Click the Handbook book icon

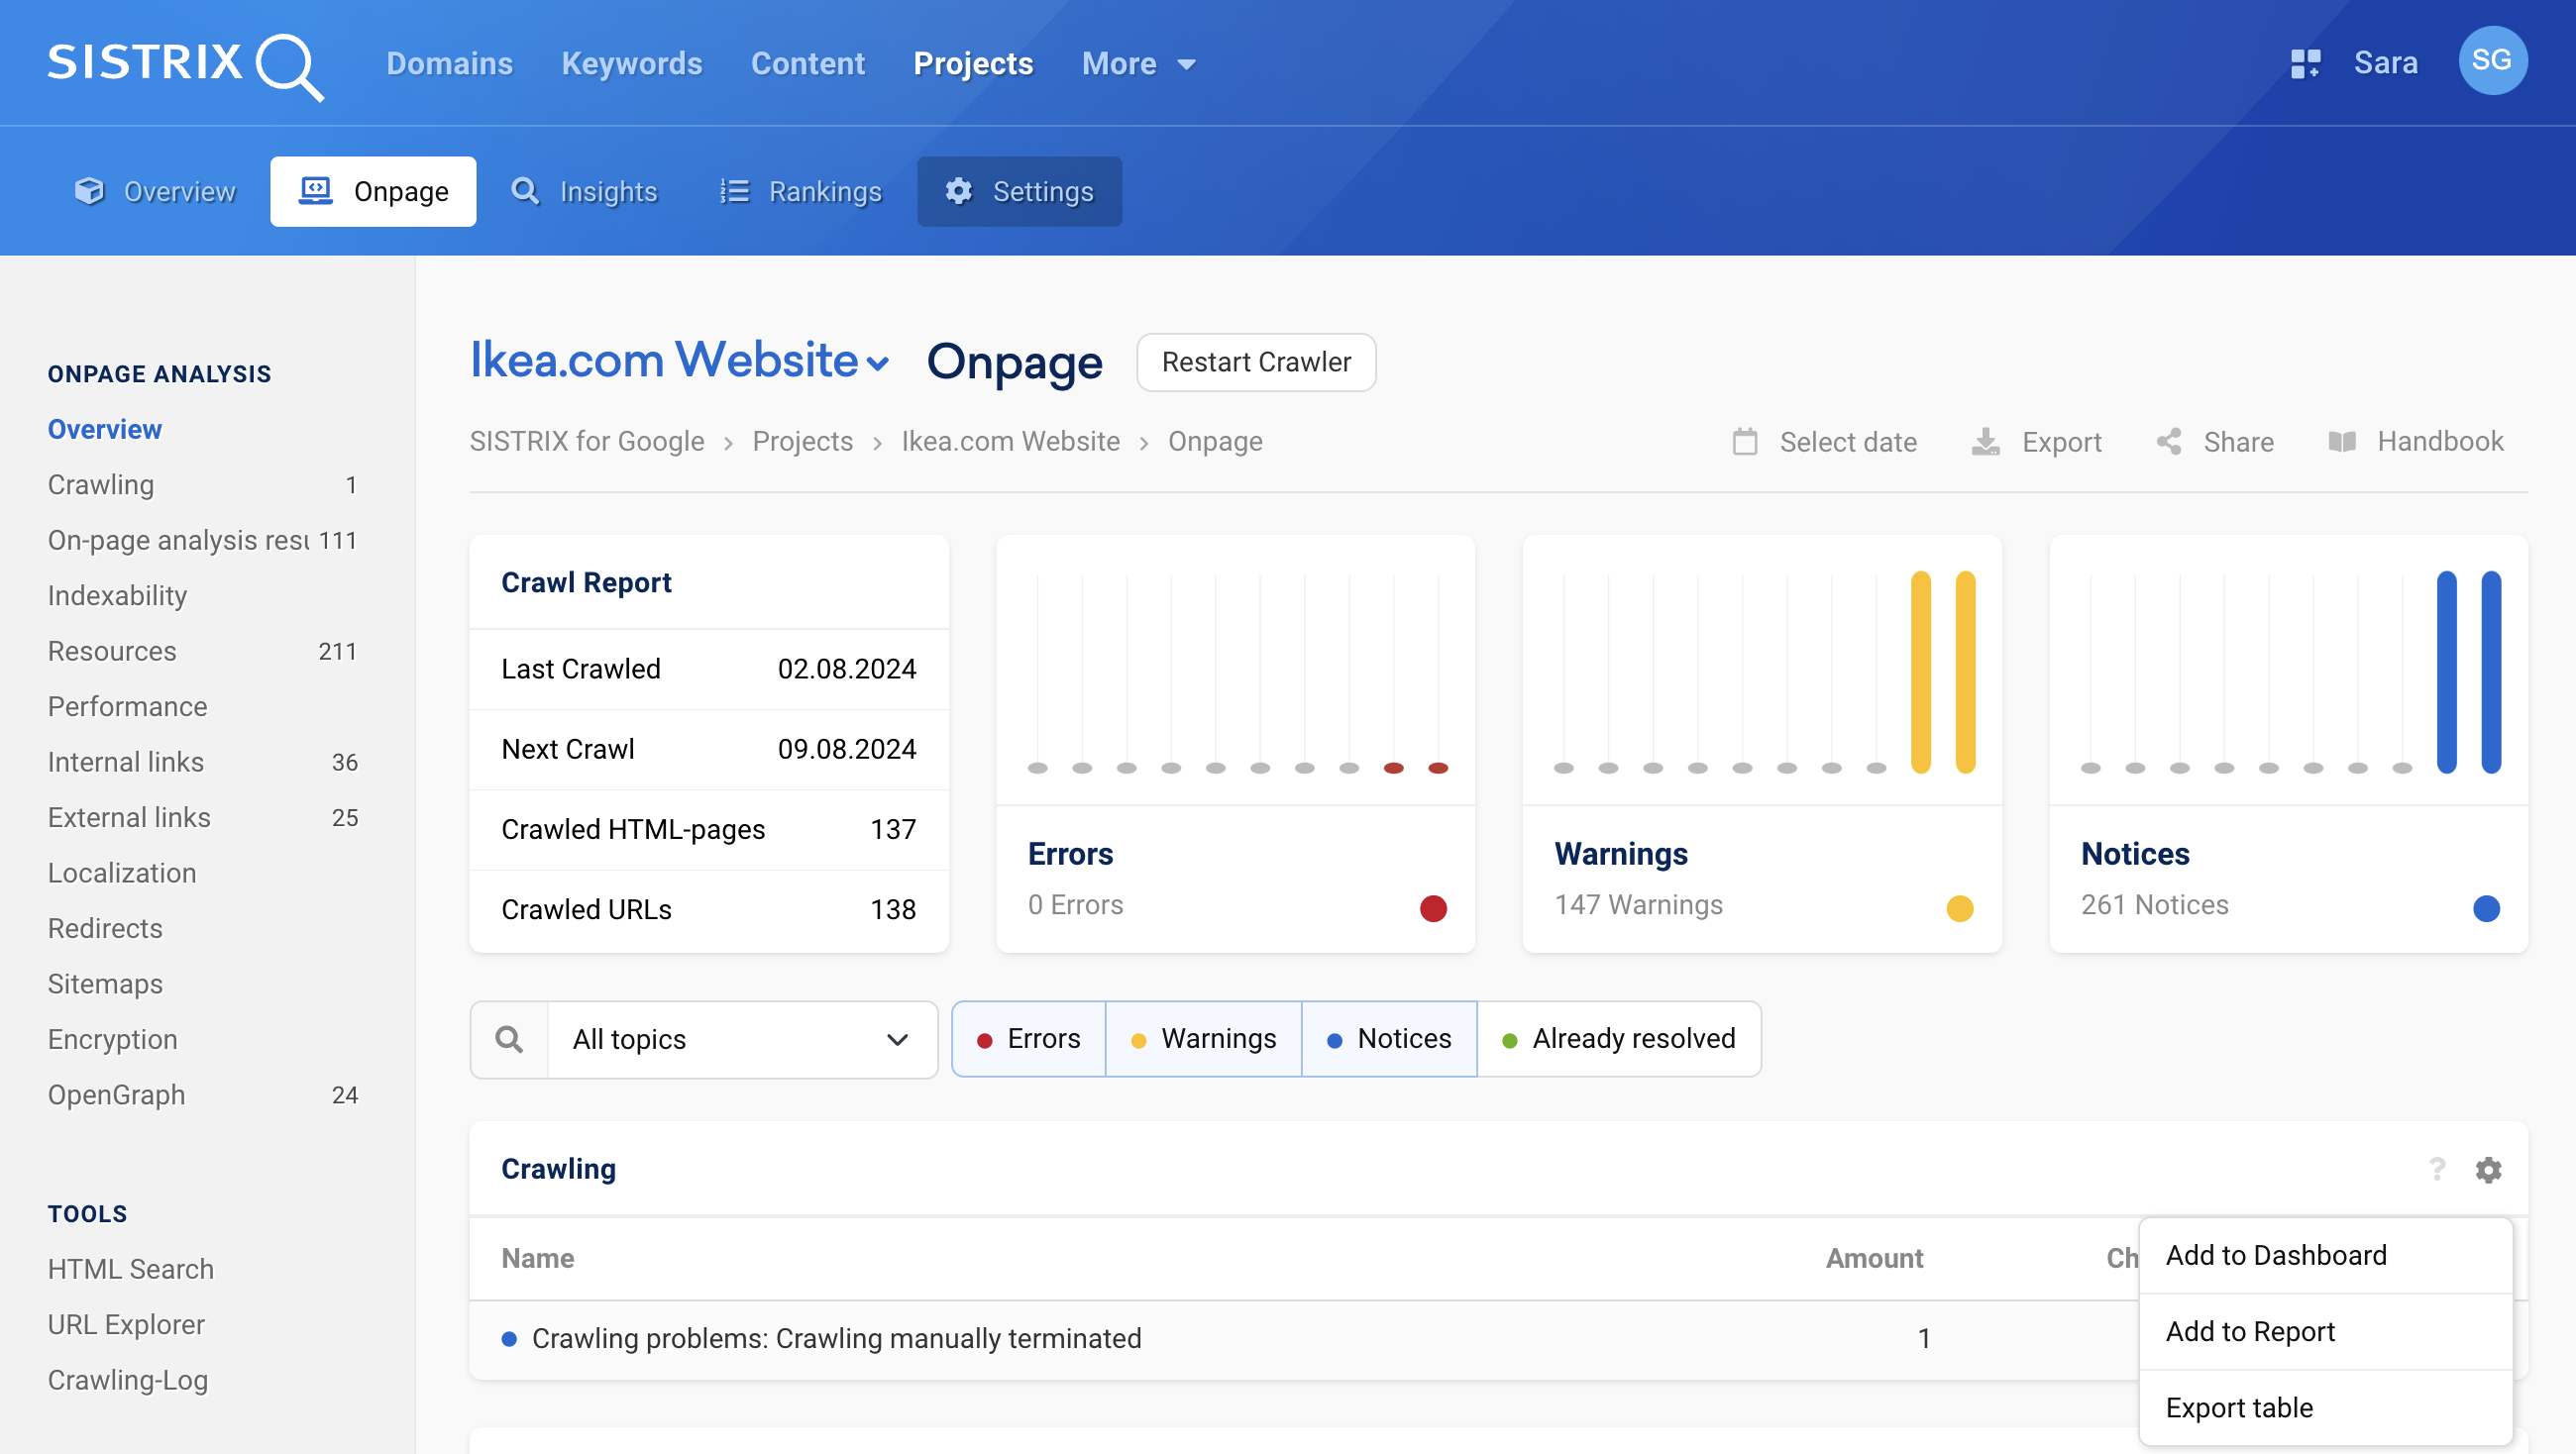click(x=2343, y=442)
